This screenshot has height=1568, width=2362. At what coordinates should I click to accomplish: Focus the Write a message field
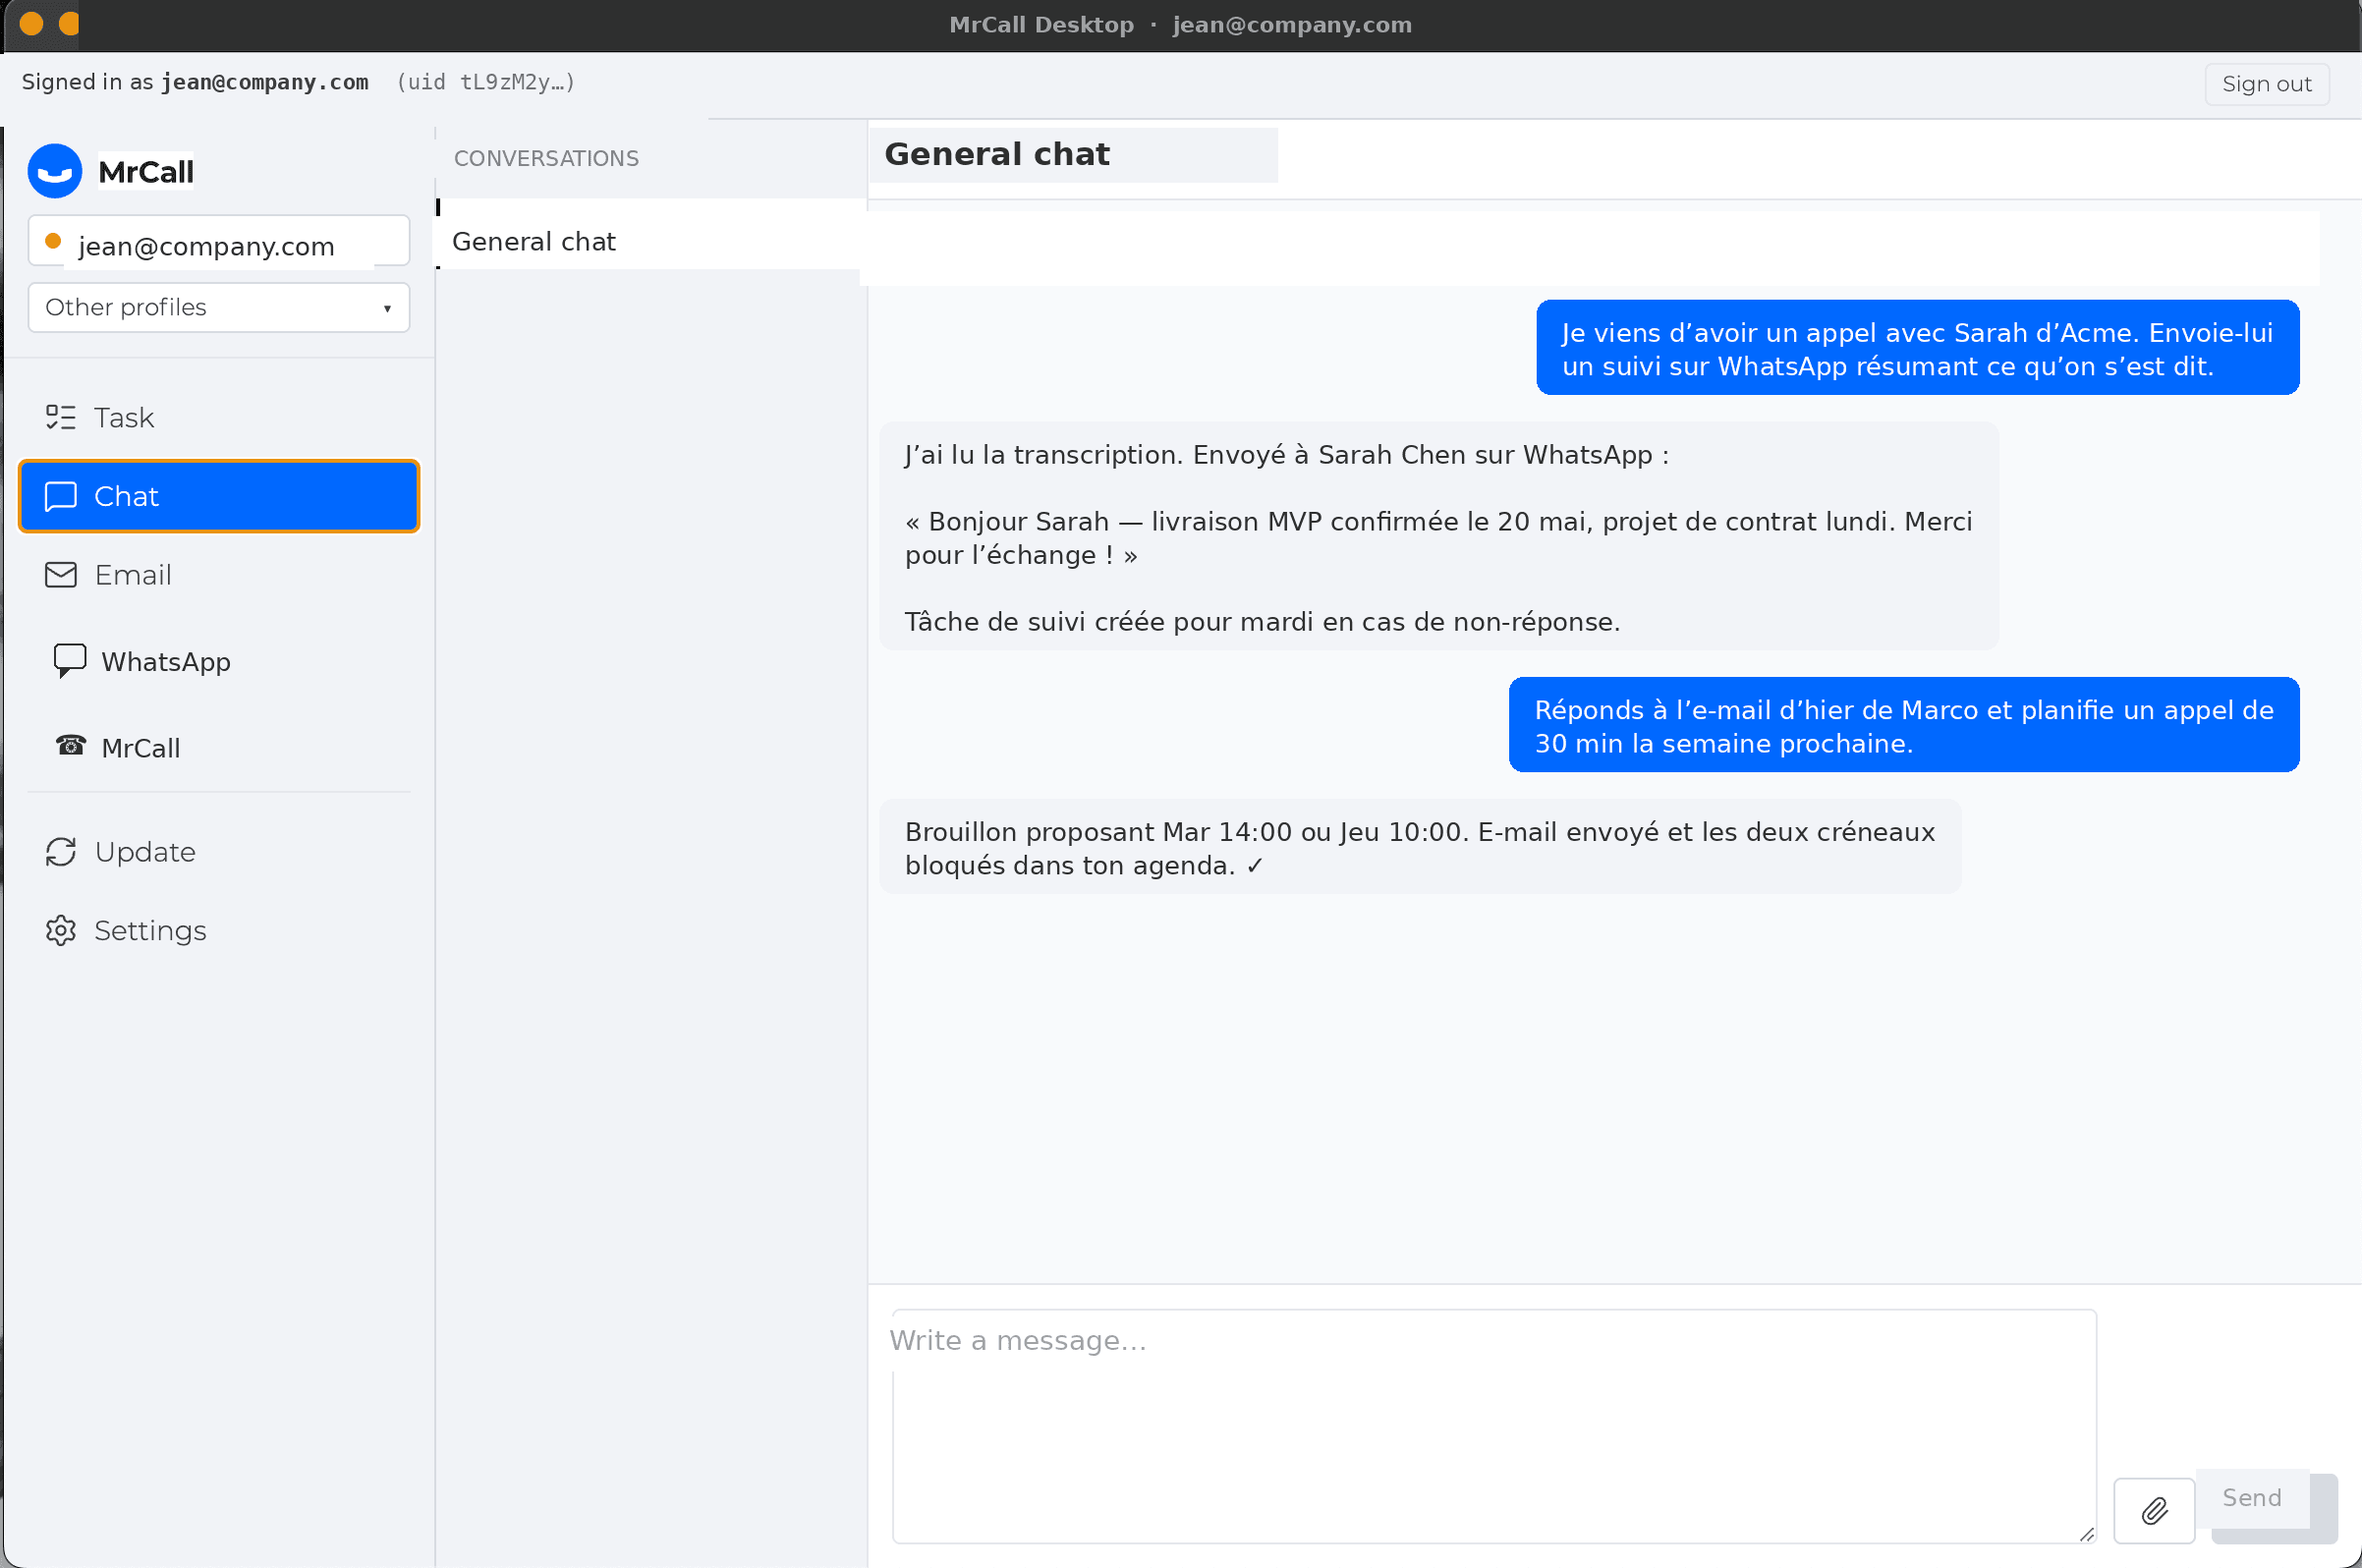[1494, 1426]
